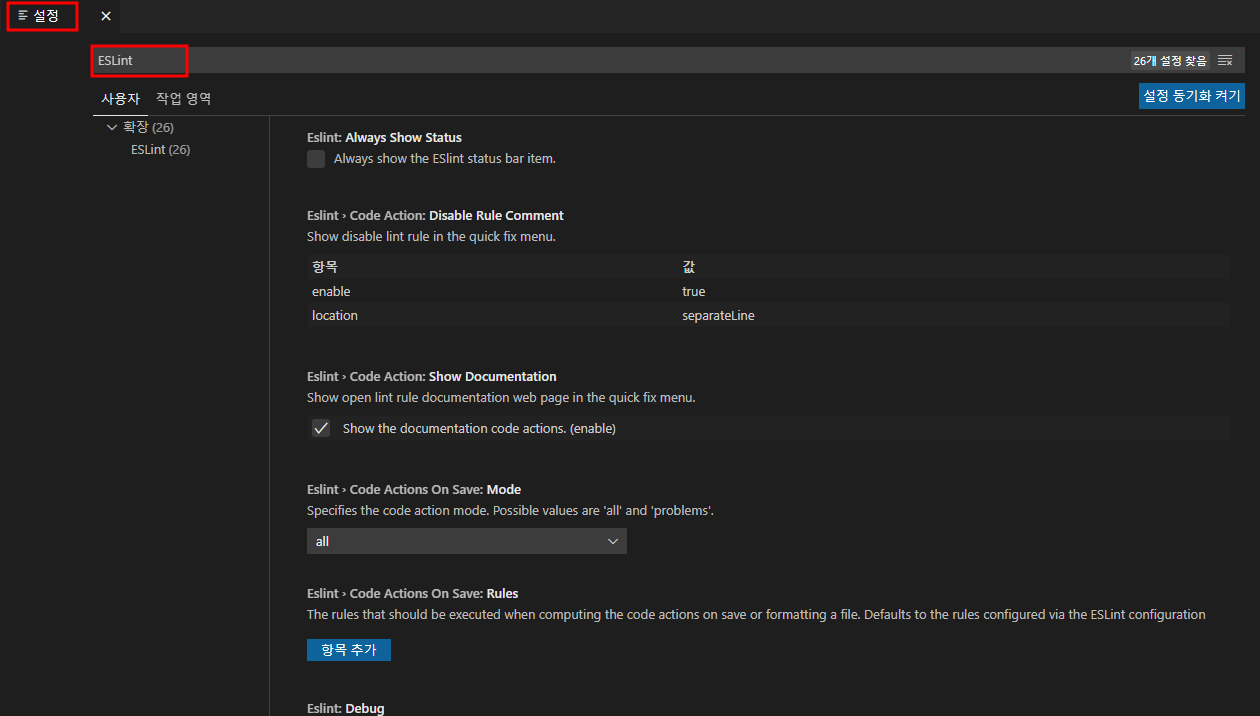The height and width of the screenshot is (716, 1260).
Task: Click the clear settings search filter icon
Action: click(x=1225, y=61)
